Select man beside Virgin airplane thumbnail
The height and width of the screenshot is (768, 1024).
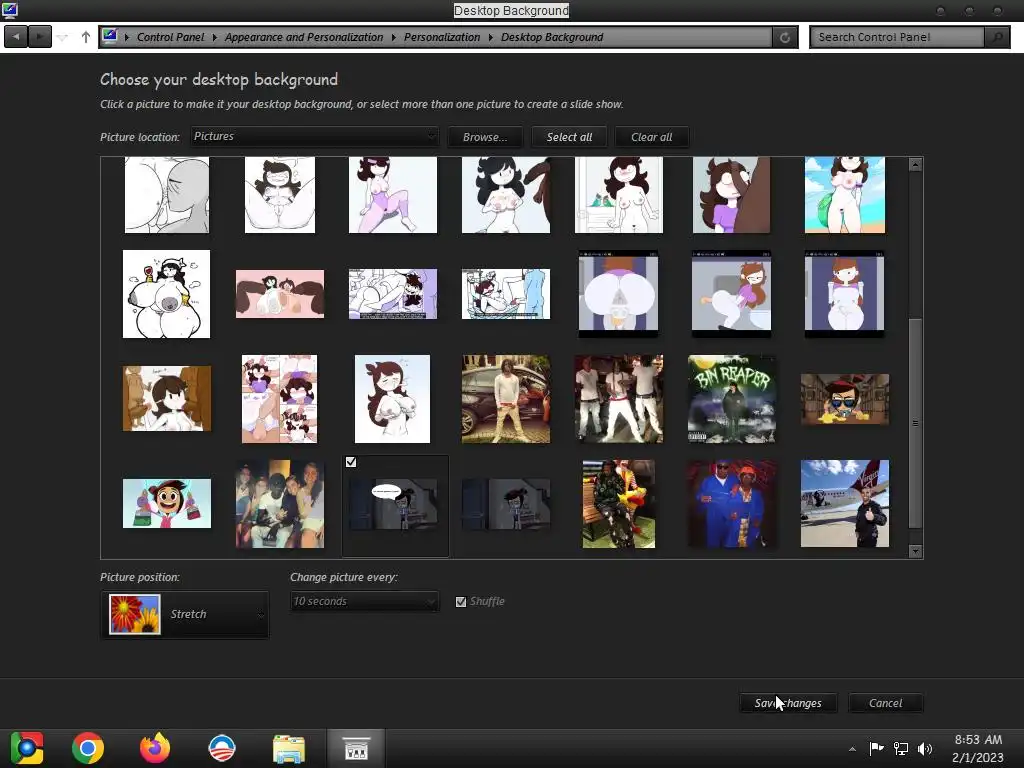tap(844, 504)
